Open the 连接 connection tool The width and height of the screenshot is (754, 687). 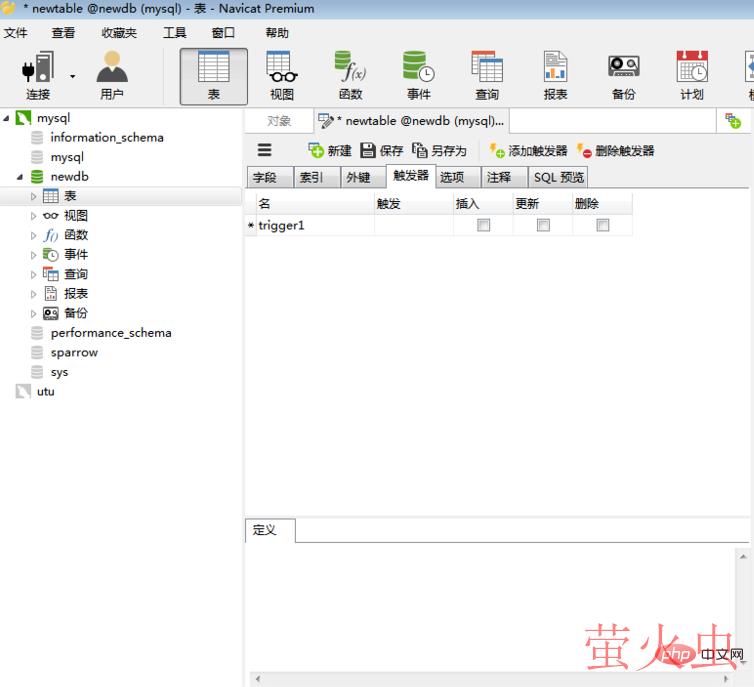point(38,76)
